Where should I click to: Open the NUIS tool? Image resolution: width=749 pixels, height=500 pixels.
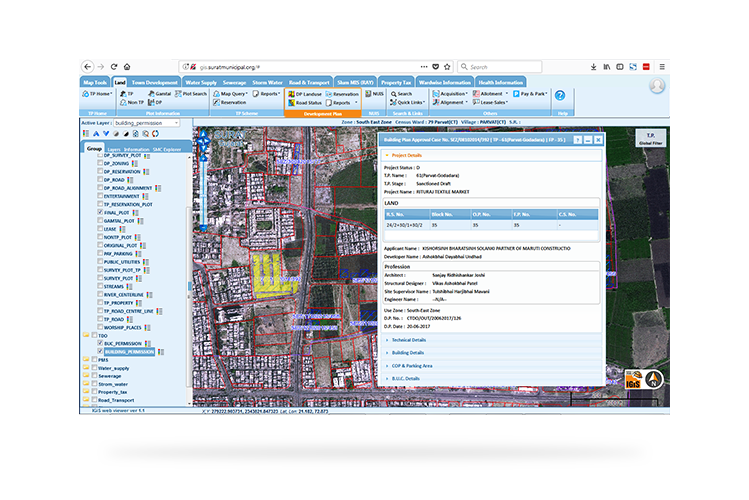(374, 94)
